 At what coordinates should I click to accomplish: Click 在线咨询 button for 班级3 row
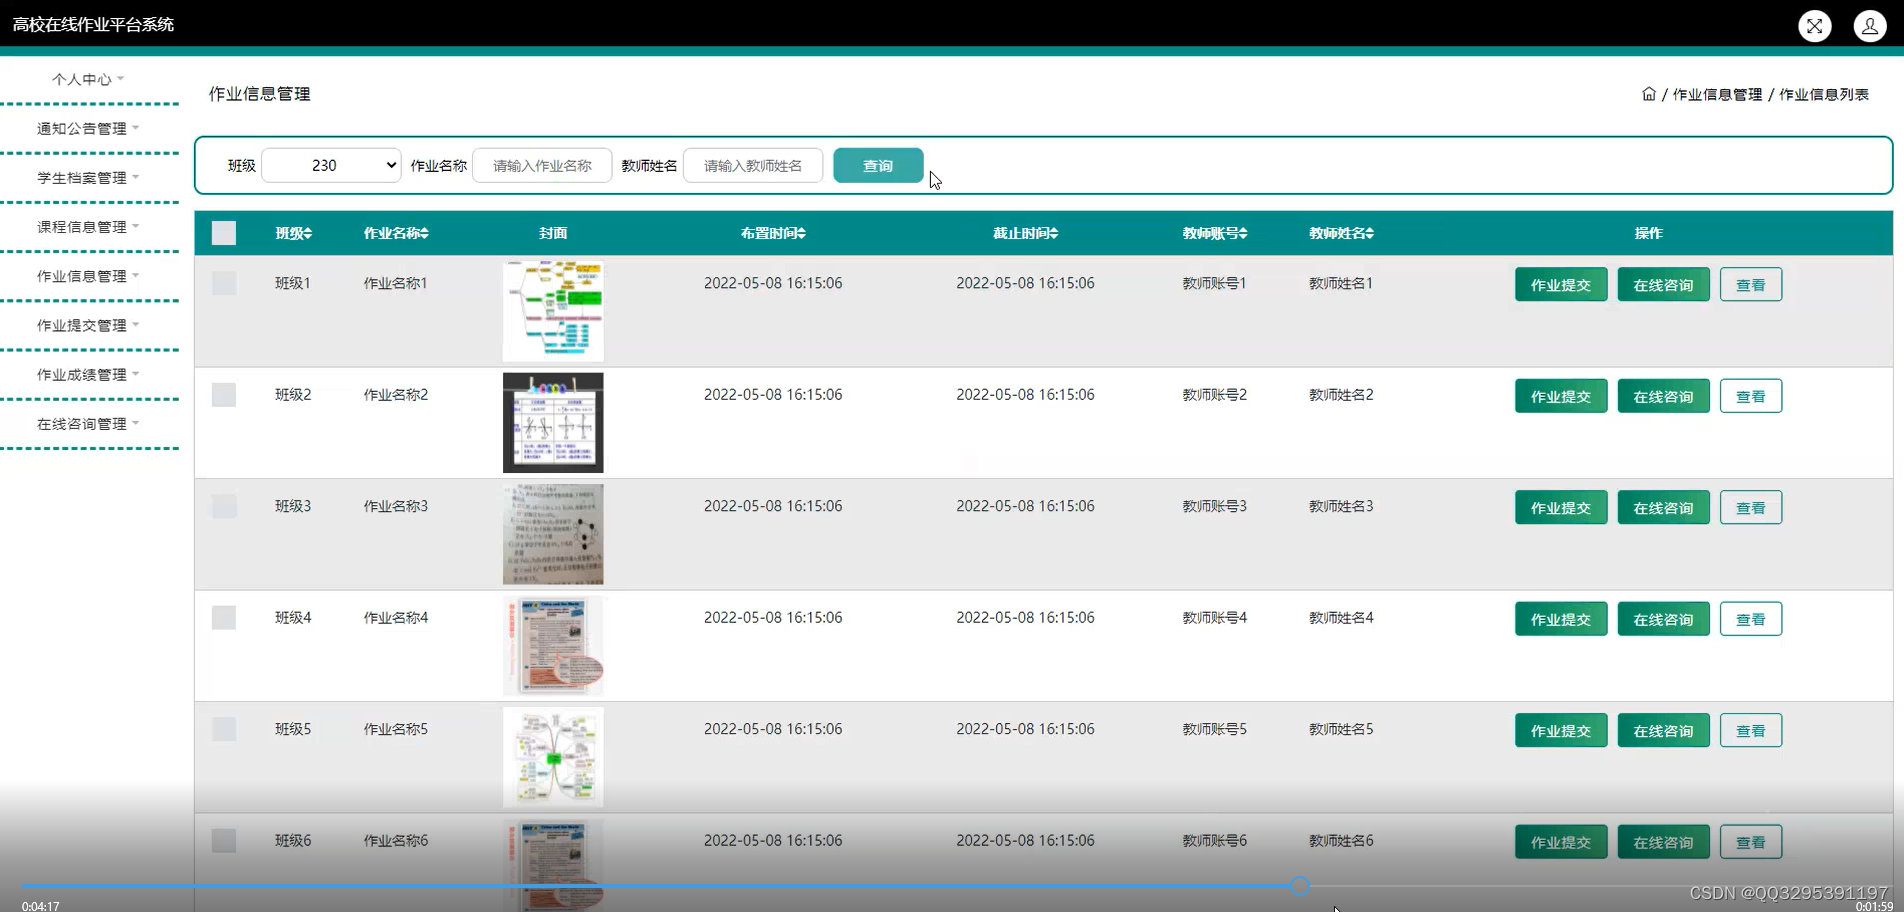click(x=1664, y=508)
